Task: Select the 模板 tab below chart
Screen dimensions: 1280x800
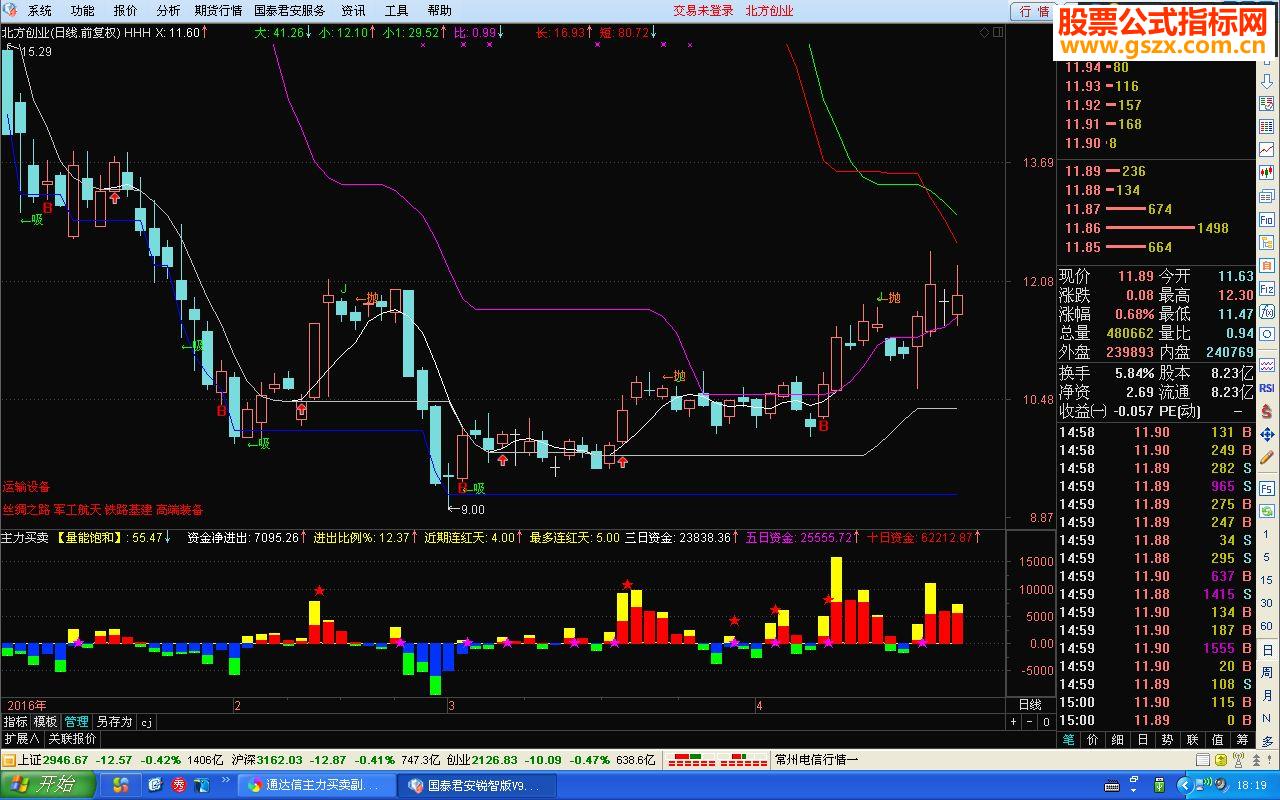Action: 45,721
